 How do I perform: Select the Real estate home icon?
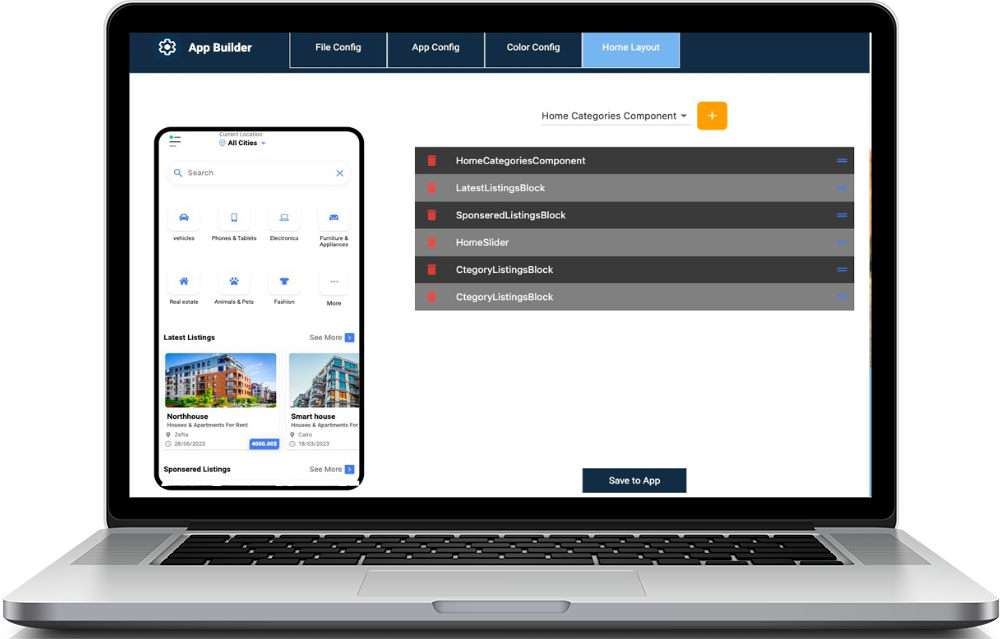[184, 282]
